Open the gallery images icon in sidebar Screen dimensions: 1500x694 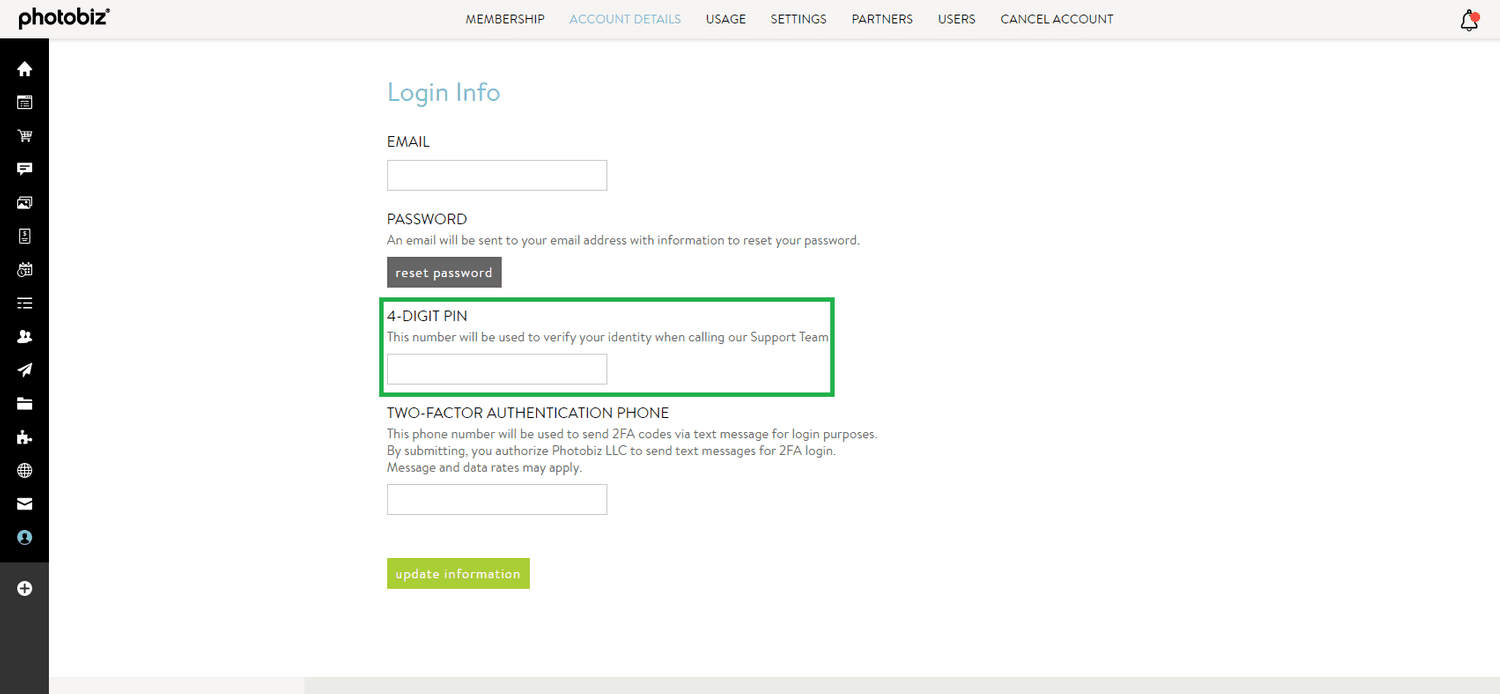(24, 202)
